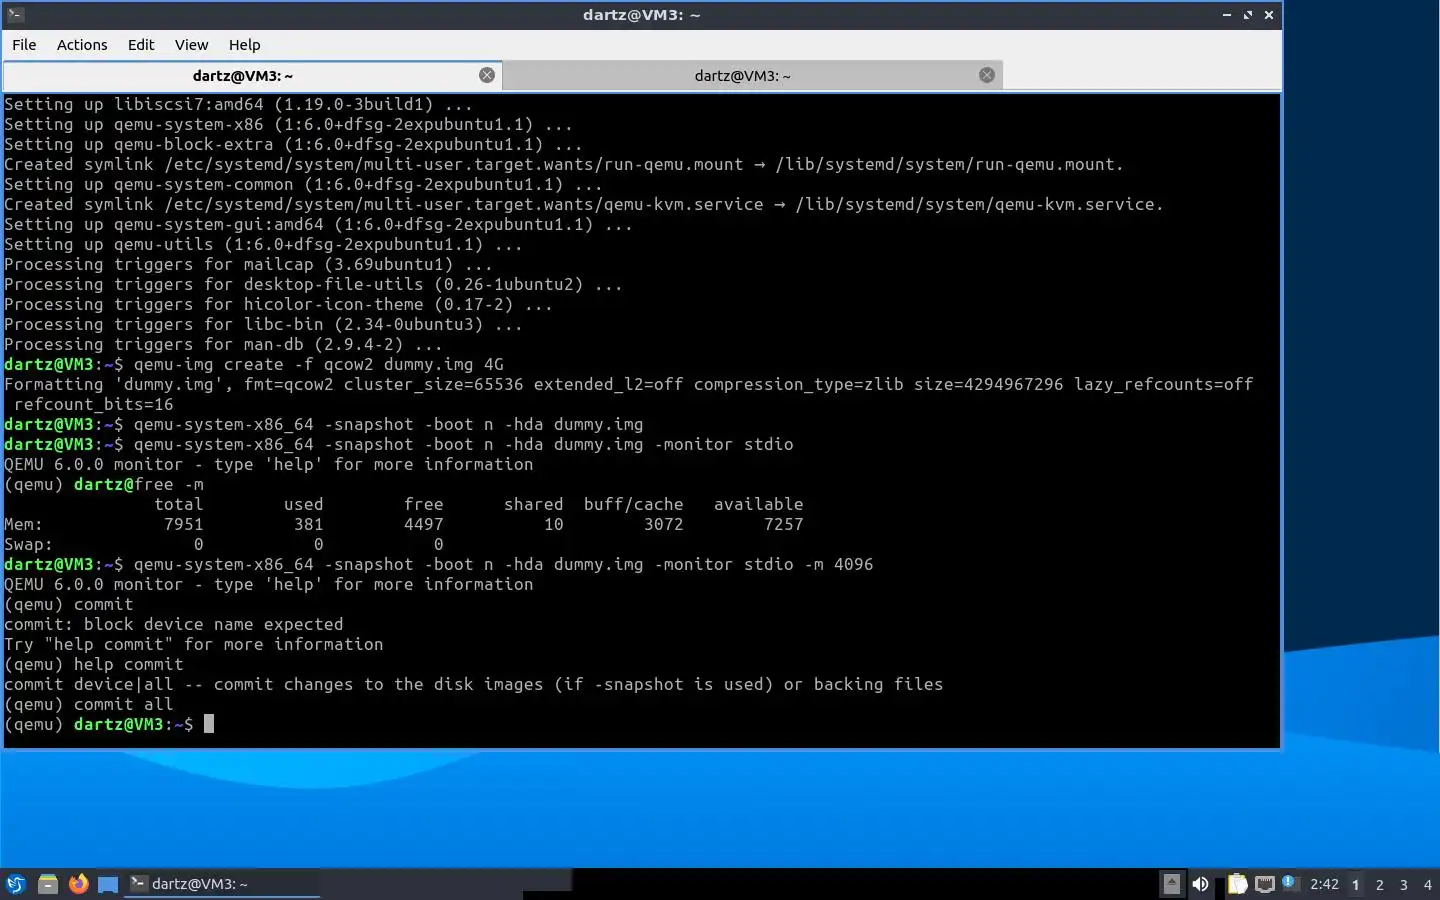Click 'commit: block device name expected' message
1440x900 pixels.
click(174, 624)
